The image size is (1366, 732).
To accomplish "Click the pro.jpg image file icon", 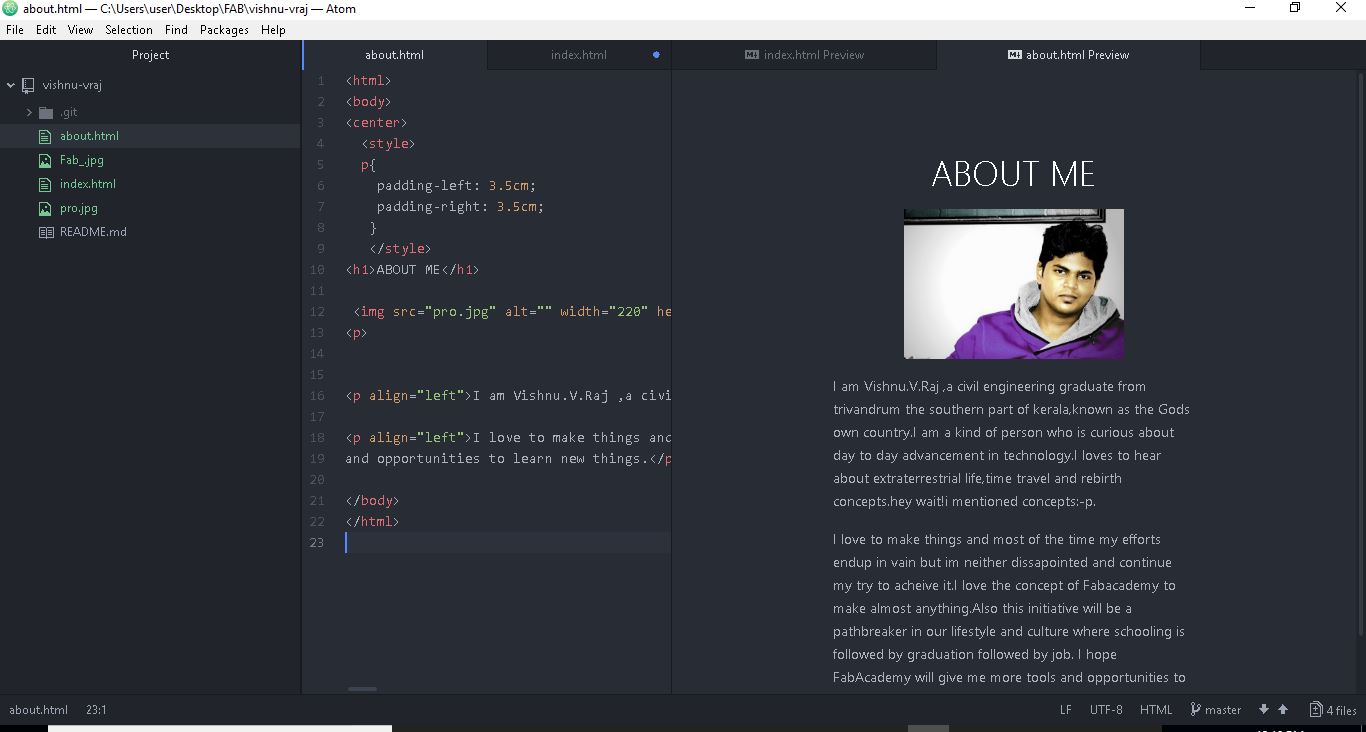I will (45, 208).
